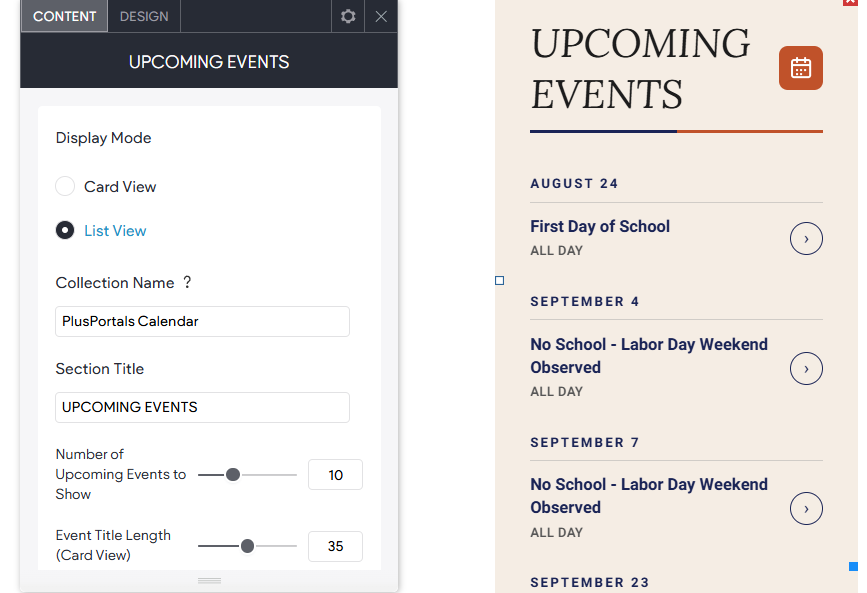
Task: Open widget settings gear icon
Action: [348, 16]
